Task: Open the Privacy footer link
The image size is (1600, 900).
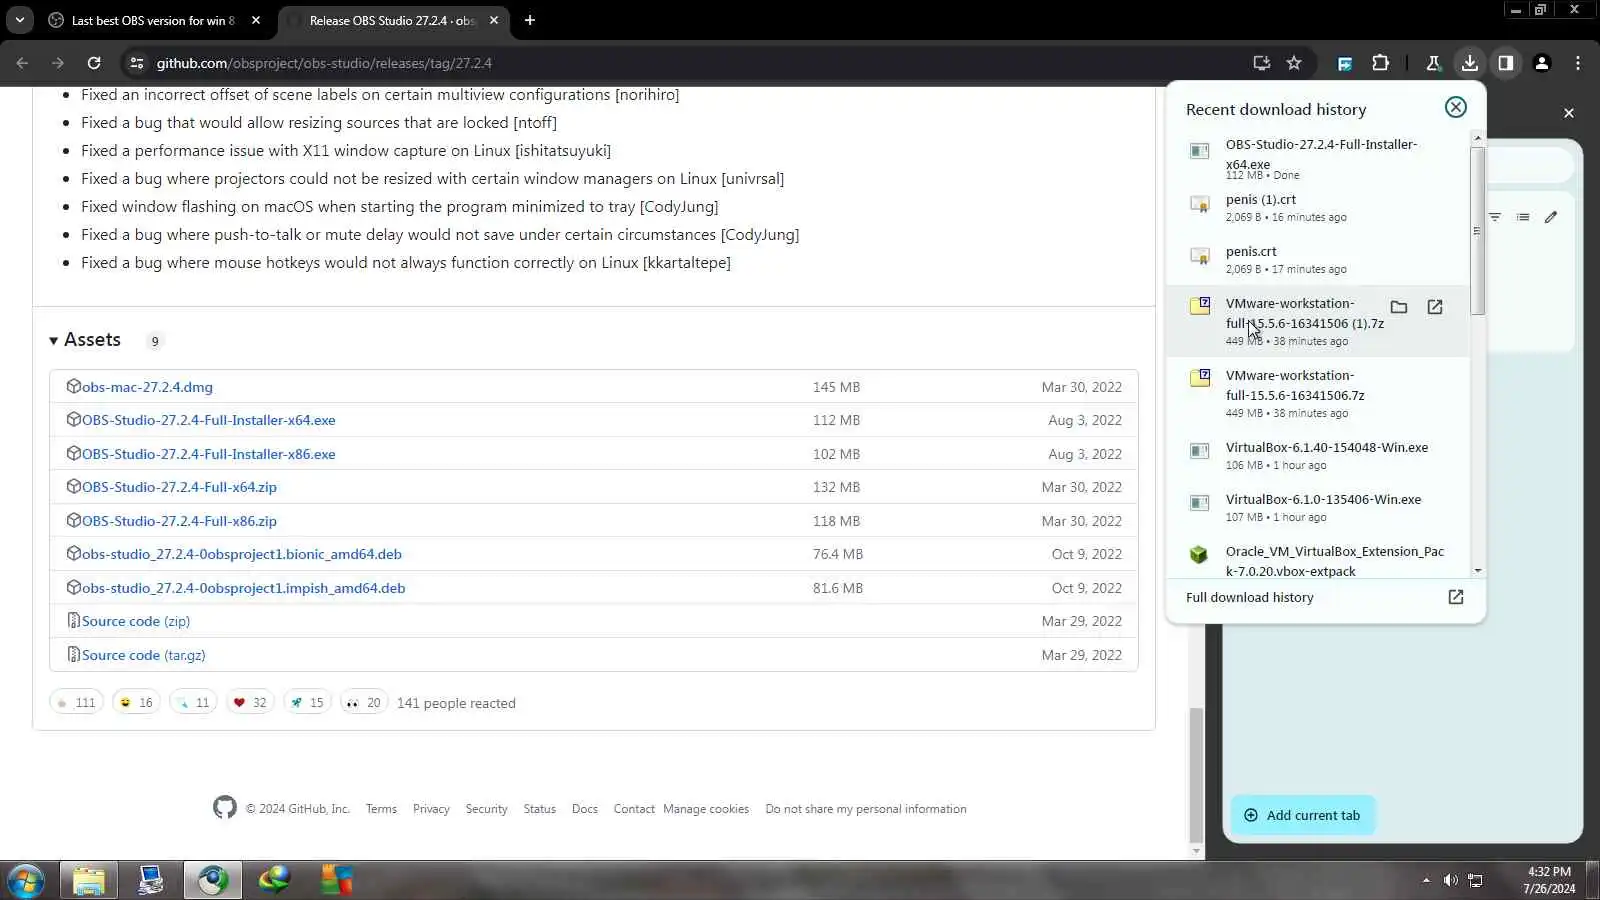Action: coord(431,809)
